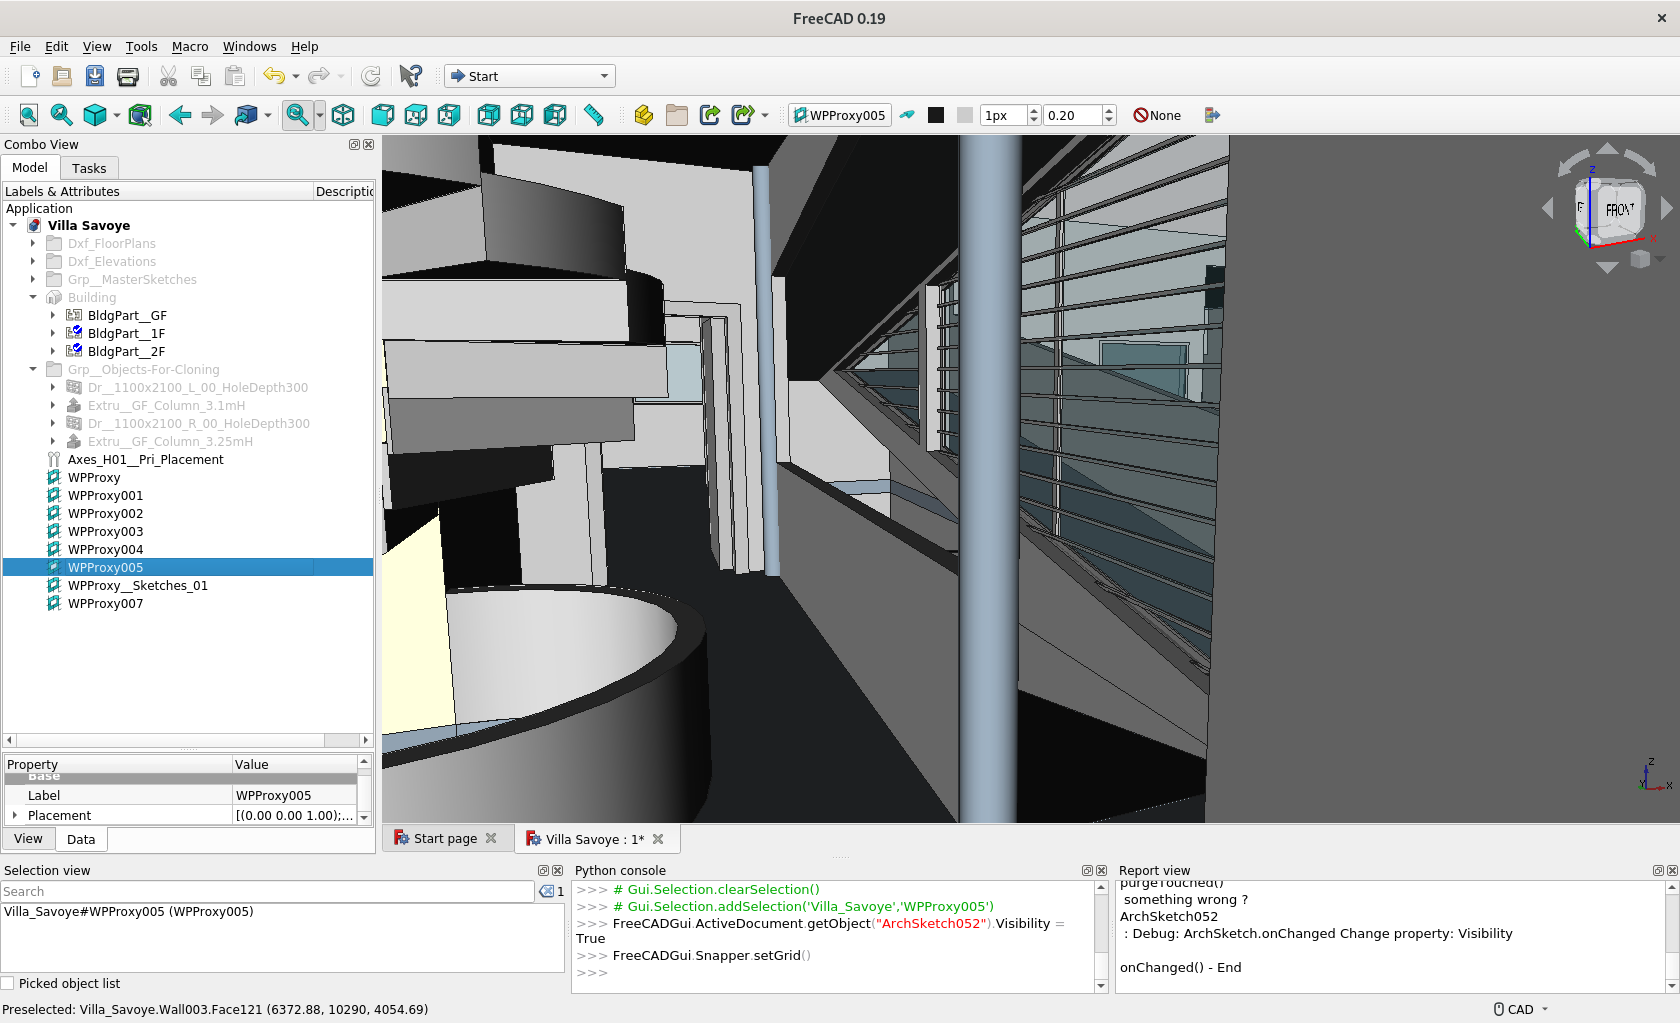Open the Windows menu
Viewport: 1680px width, 1023px height.
(249, 46)
